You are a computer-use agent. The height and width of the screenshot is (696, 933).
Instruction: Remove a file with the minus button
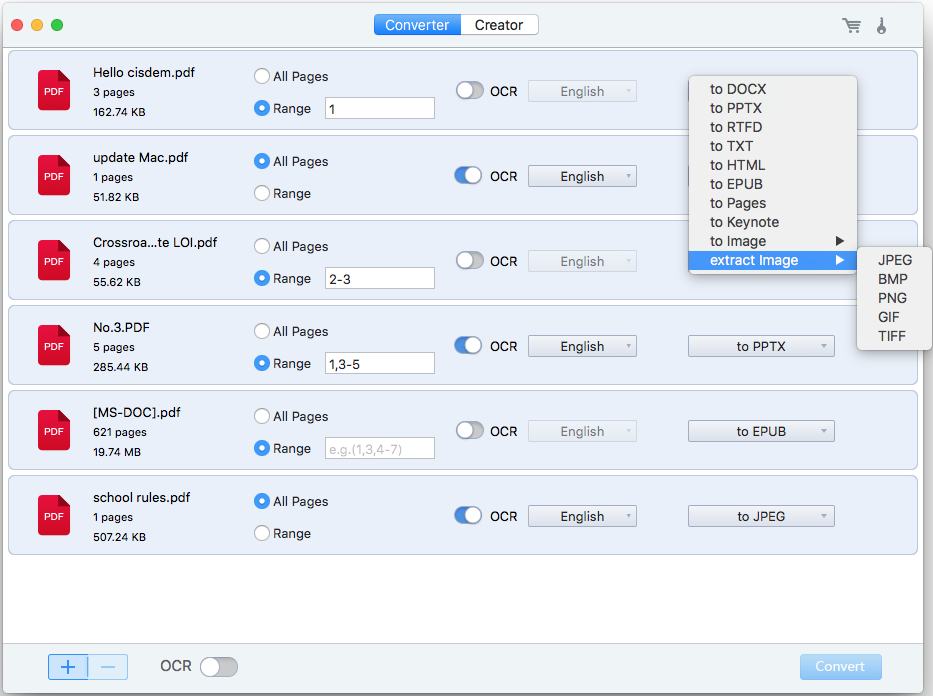click(x=108, y=666)
